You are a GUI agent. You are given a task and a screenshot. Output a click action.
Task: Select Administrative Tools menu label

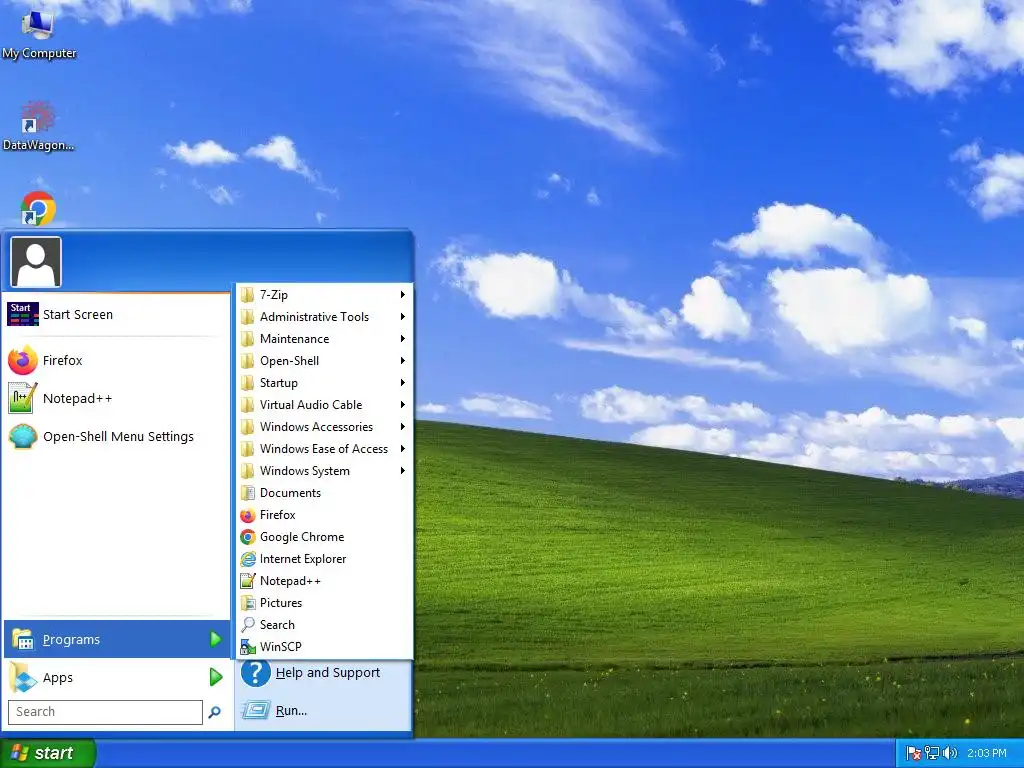tap(314, 317)
